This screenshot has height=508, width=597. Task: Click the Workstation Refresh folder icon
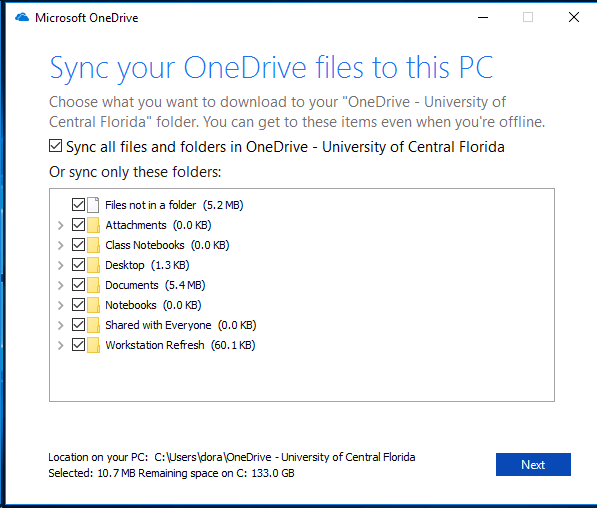(93, 345)
